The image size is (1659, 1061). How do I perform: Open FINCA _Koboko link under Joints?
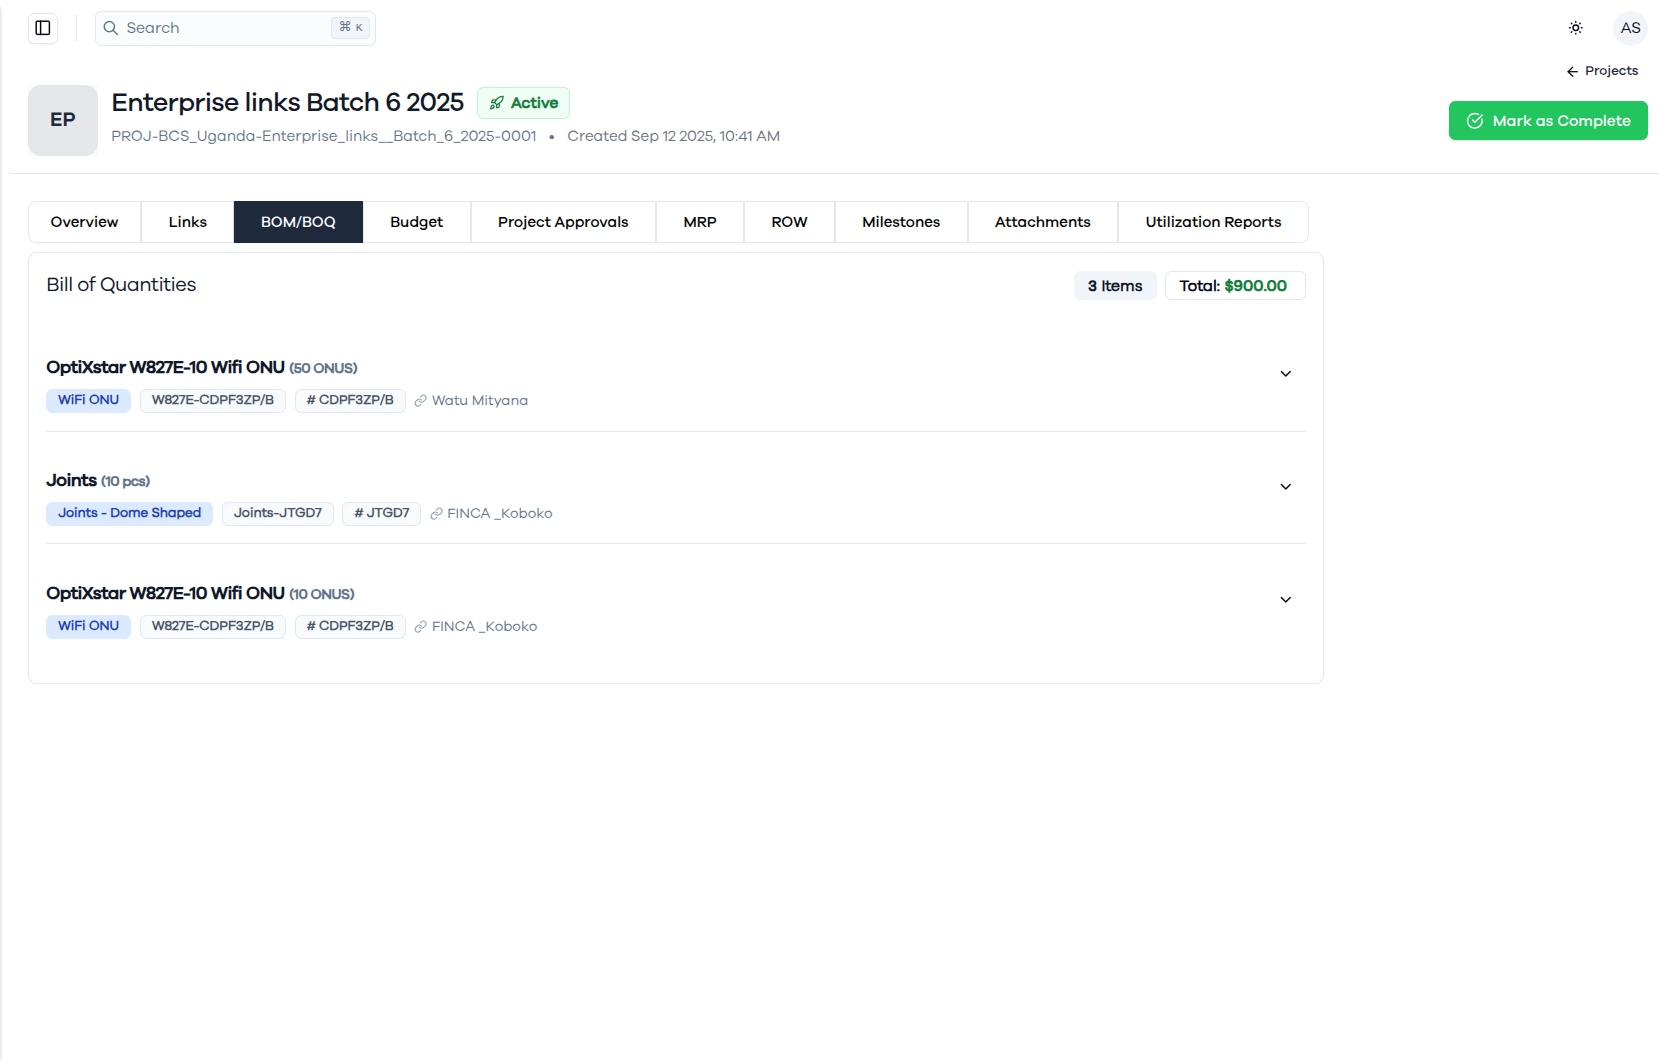(500, 514)
